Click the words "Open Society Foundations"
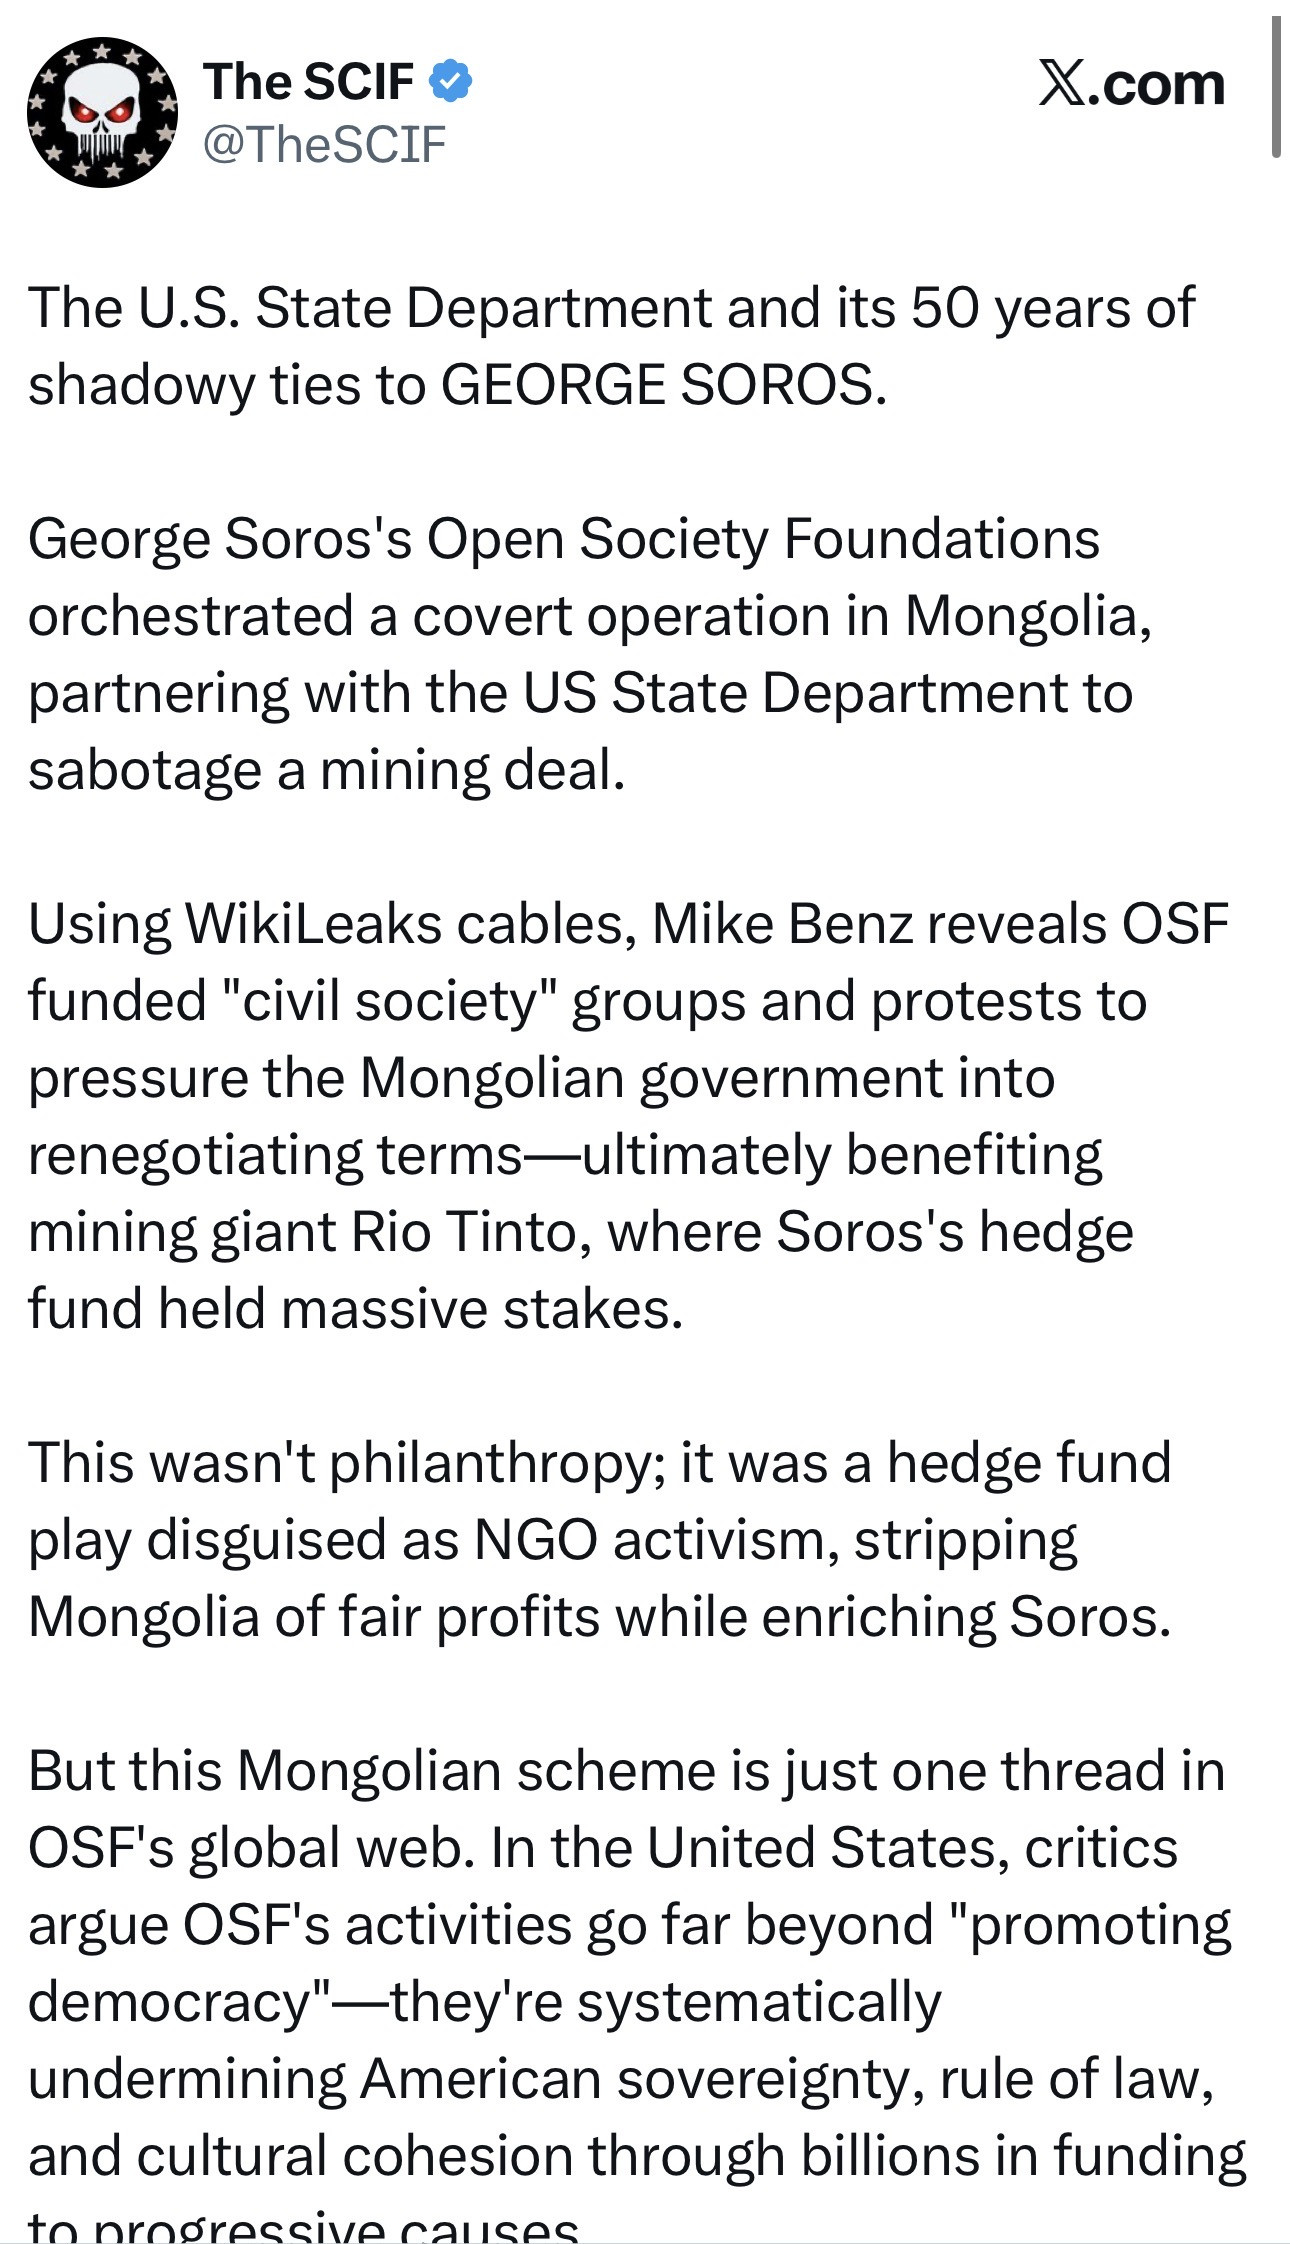 click(763, 539)
